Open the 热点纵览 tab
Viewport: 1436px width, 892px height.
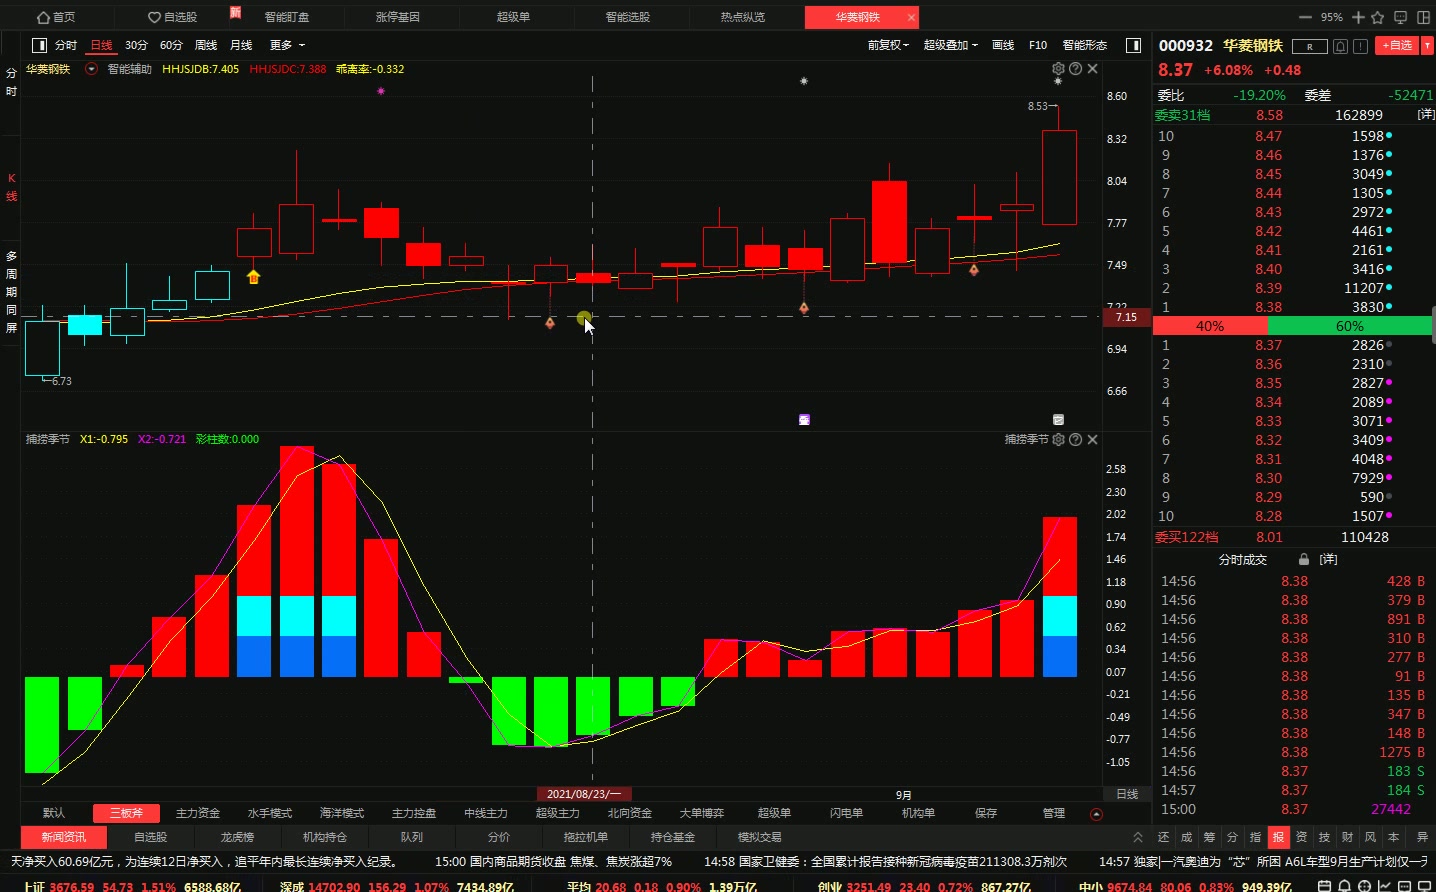coord(743,17)
